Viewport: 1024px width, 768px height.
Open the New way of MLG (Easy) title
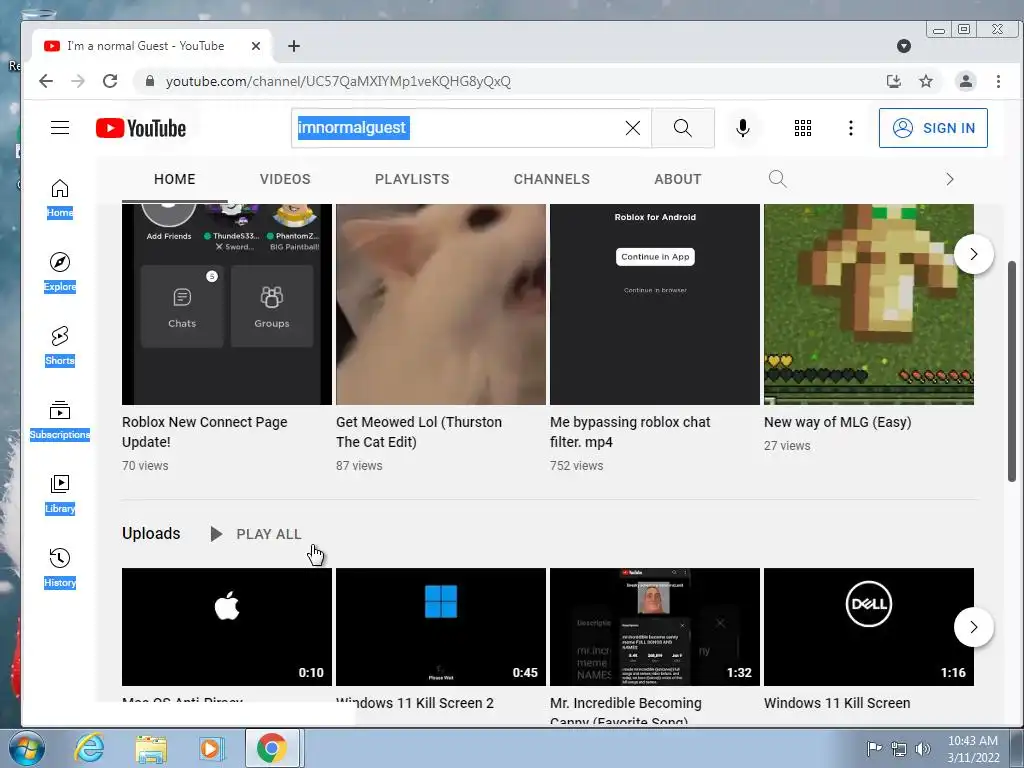click(837, 422)
